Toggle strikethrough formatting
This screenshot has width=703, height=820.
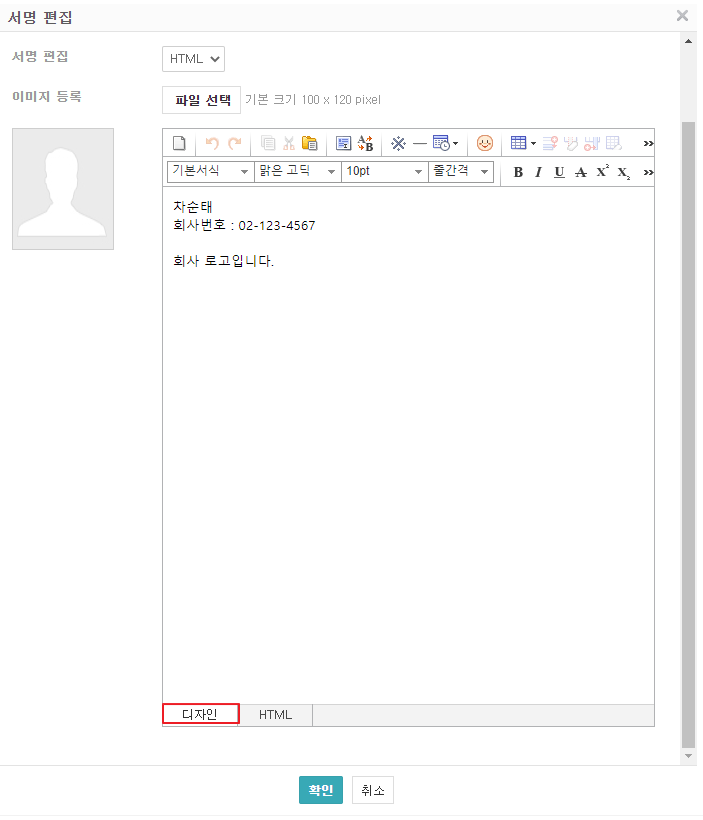pos(581,172)
